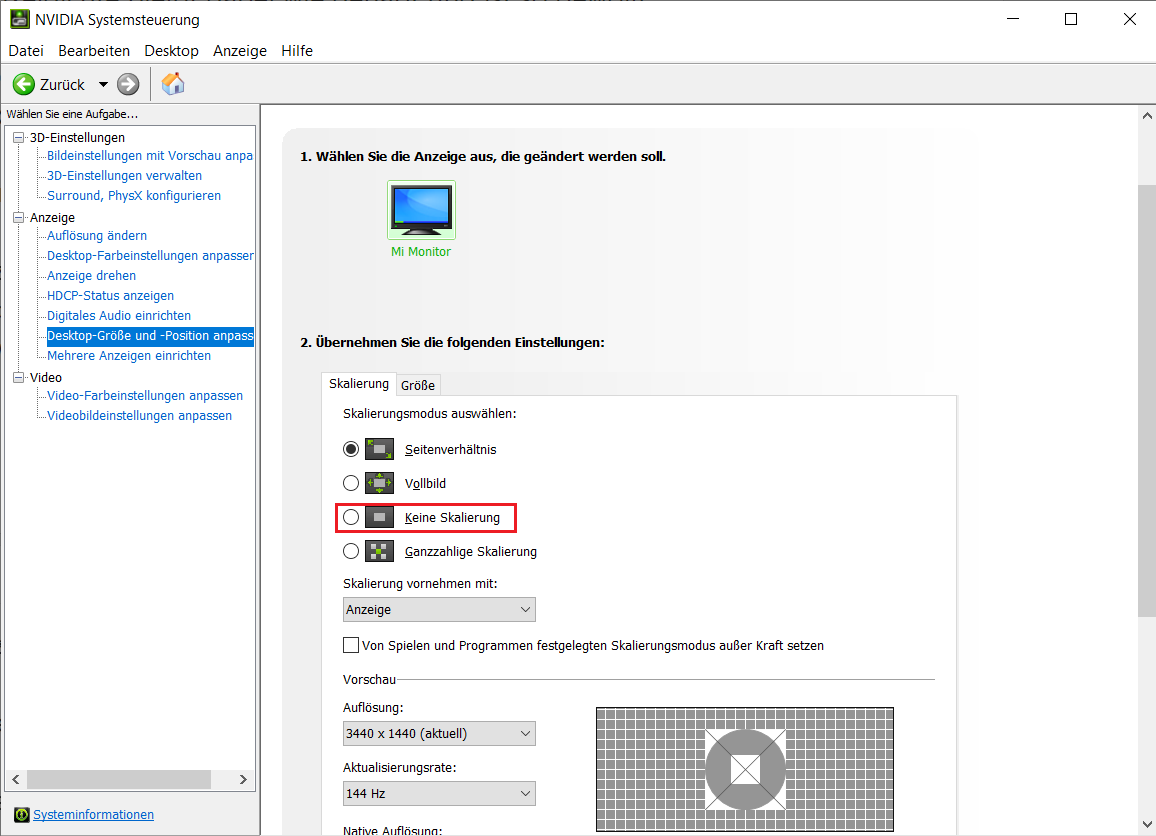1156x836 pixels.
Task: Click the sidebar scroll-right arrow
Action: 243,779
